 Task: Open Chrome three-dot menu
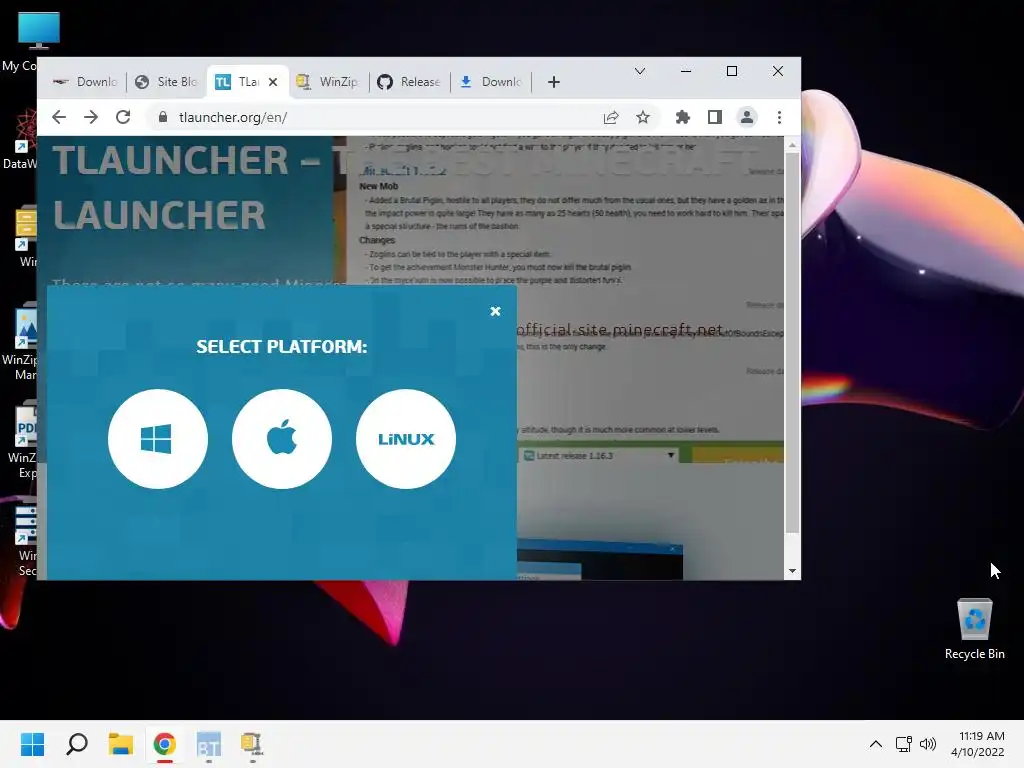pyautogui.click(x=779, y=117)
